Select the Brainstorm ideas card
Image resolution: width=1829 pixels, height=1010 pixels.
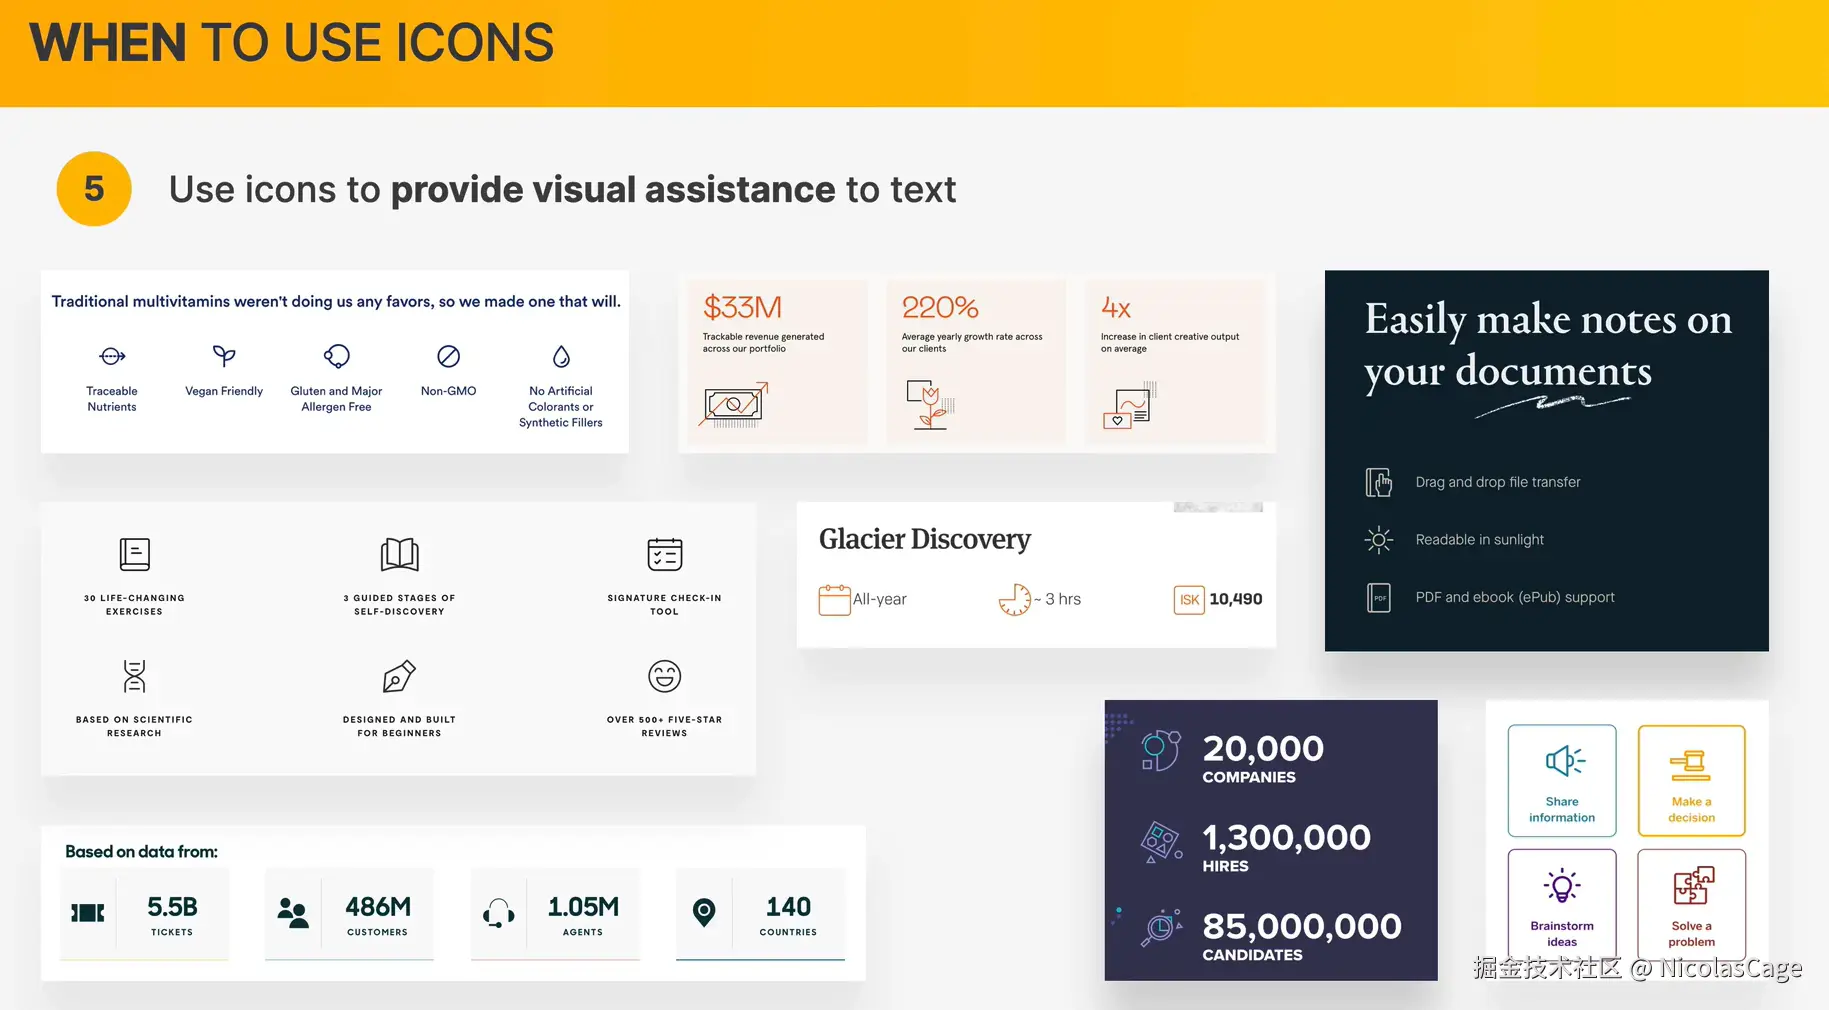[x=1562, y=905]
